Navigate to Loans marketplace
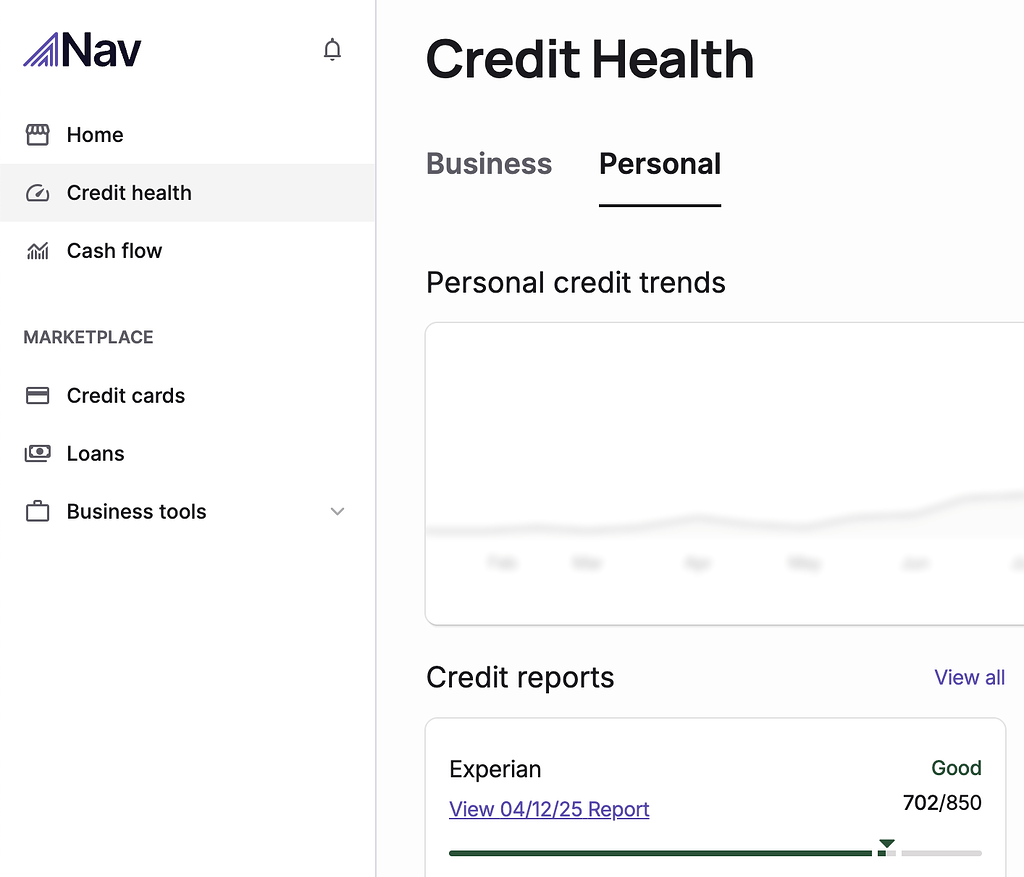 tap(96, 454)
